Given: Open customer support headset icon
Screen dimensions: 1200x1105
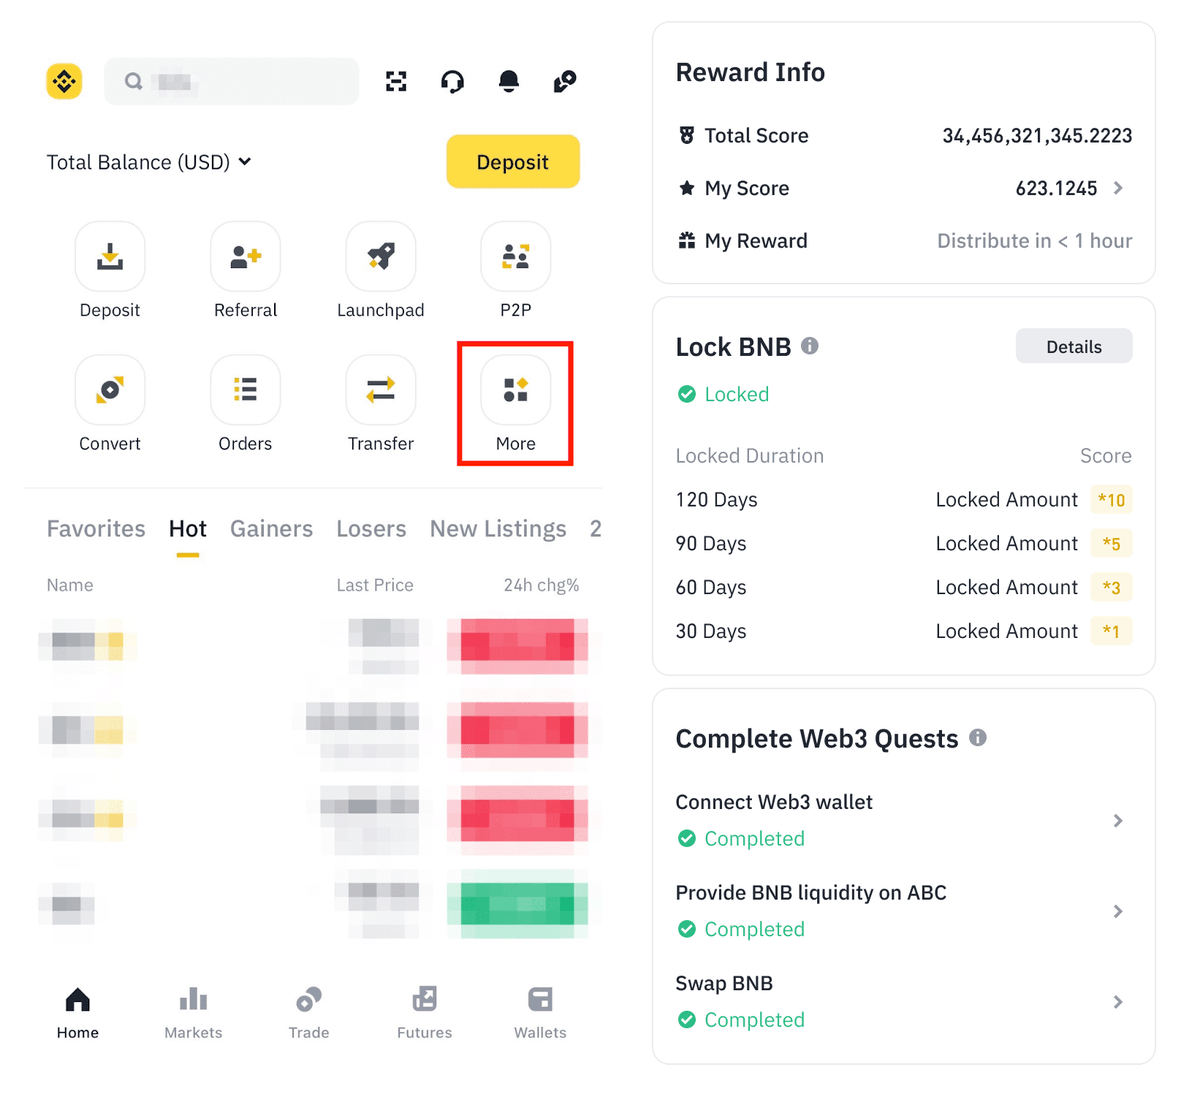Looking at the screenshot, I should [452, 81].
